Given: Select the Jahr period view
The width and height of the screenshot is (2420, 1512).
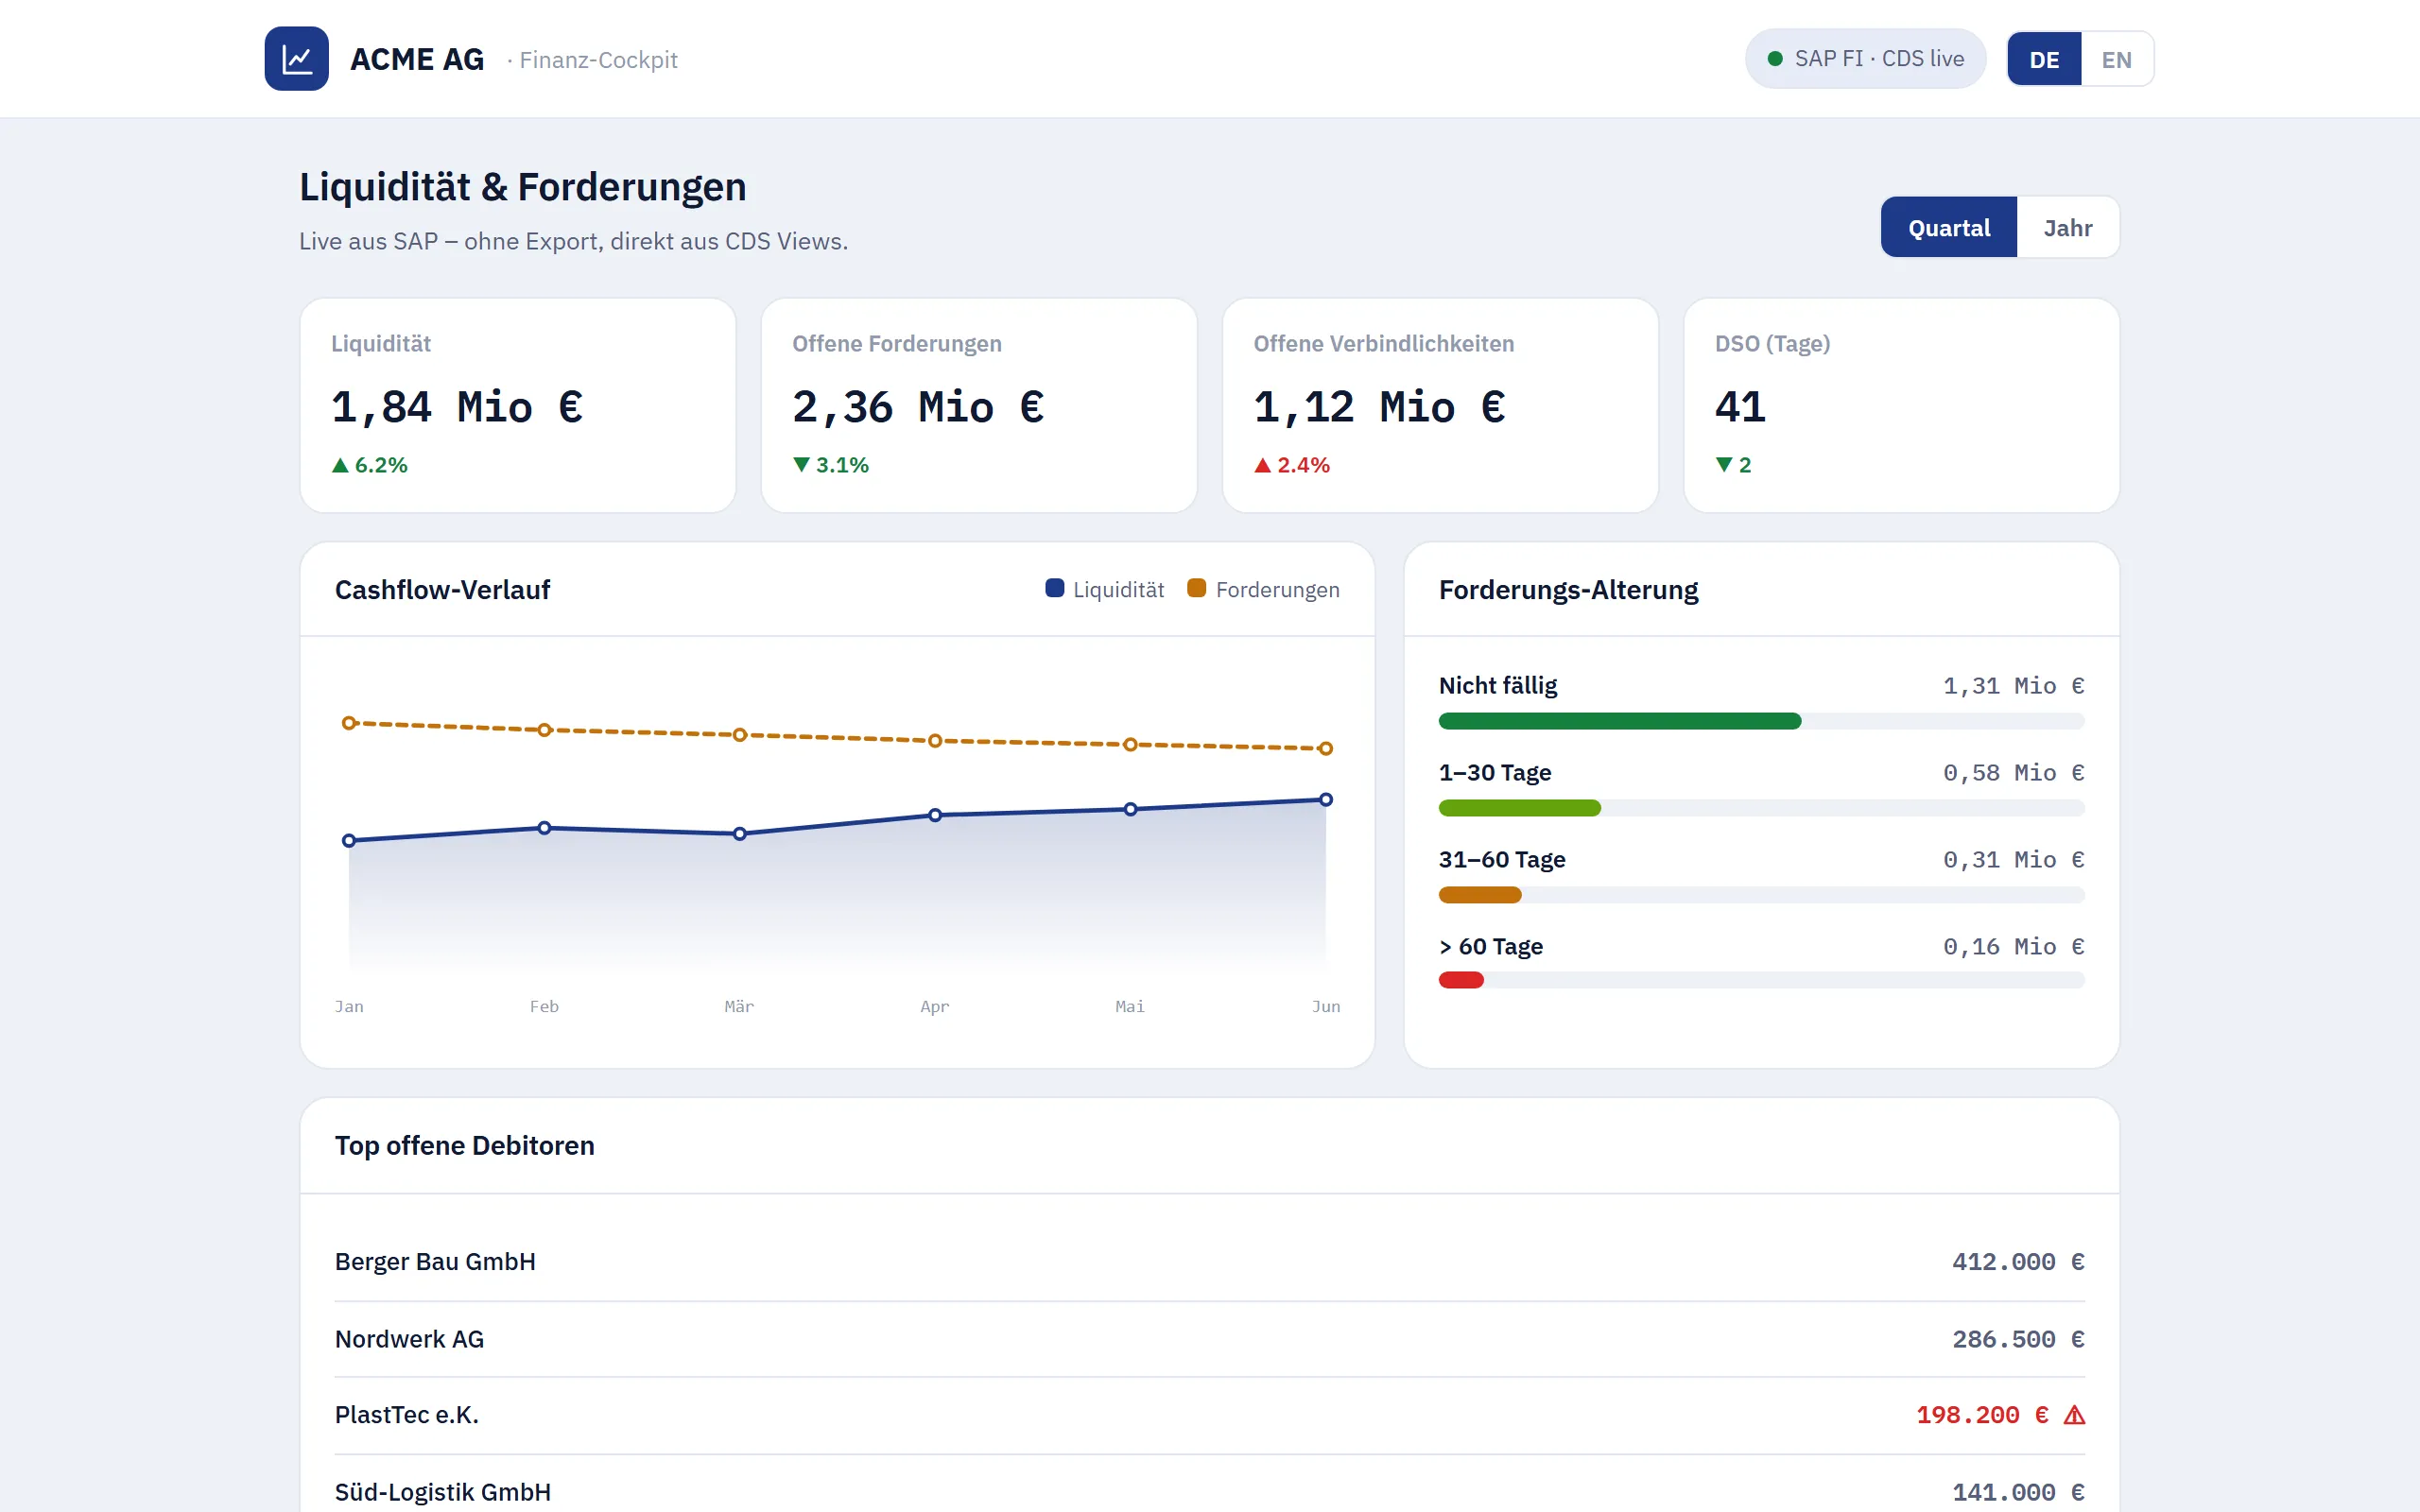Looking at the screenshot, I should click(2067, 228).
